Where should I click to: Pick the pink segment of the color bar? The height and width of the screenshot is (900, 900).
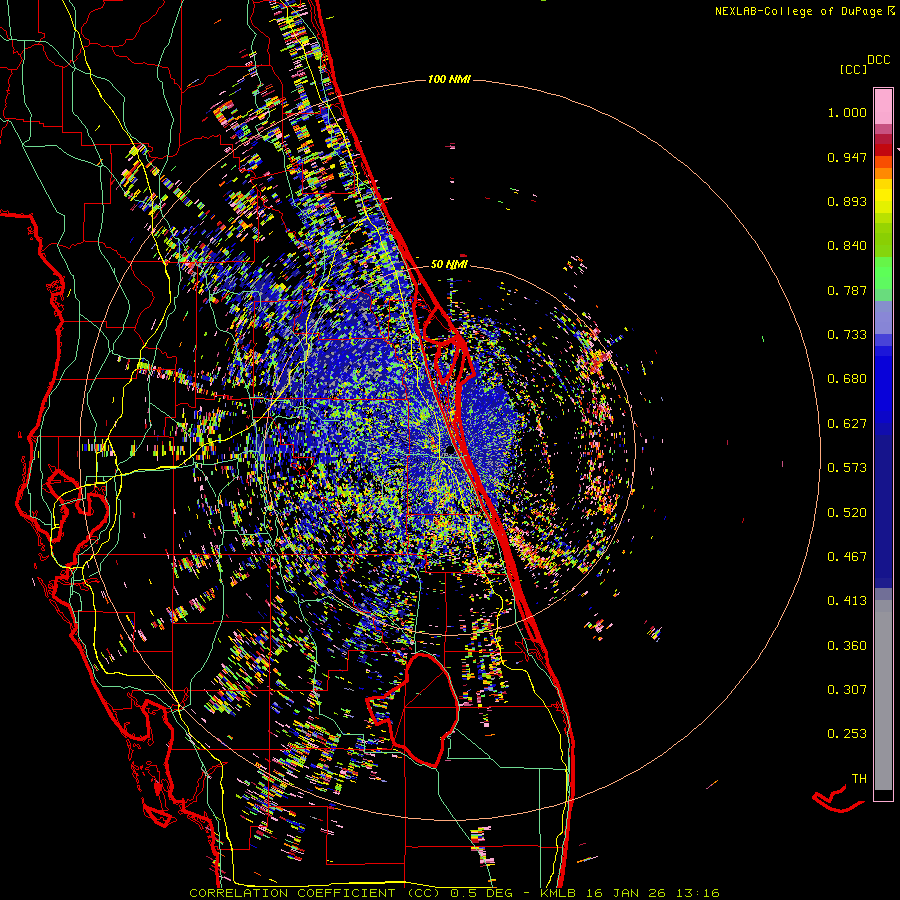883,106
